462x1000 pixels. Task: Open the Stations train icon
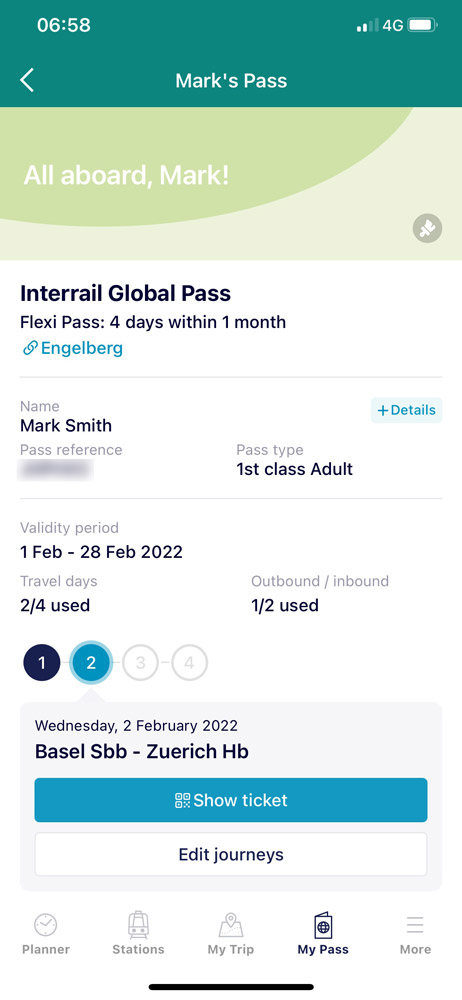point(138,924)
